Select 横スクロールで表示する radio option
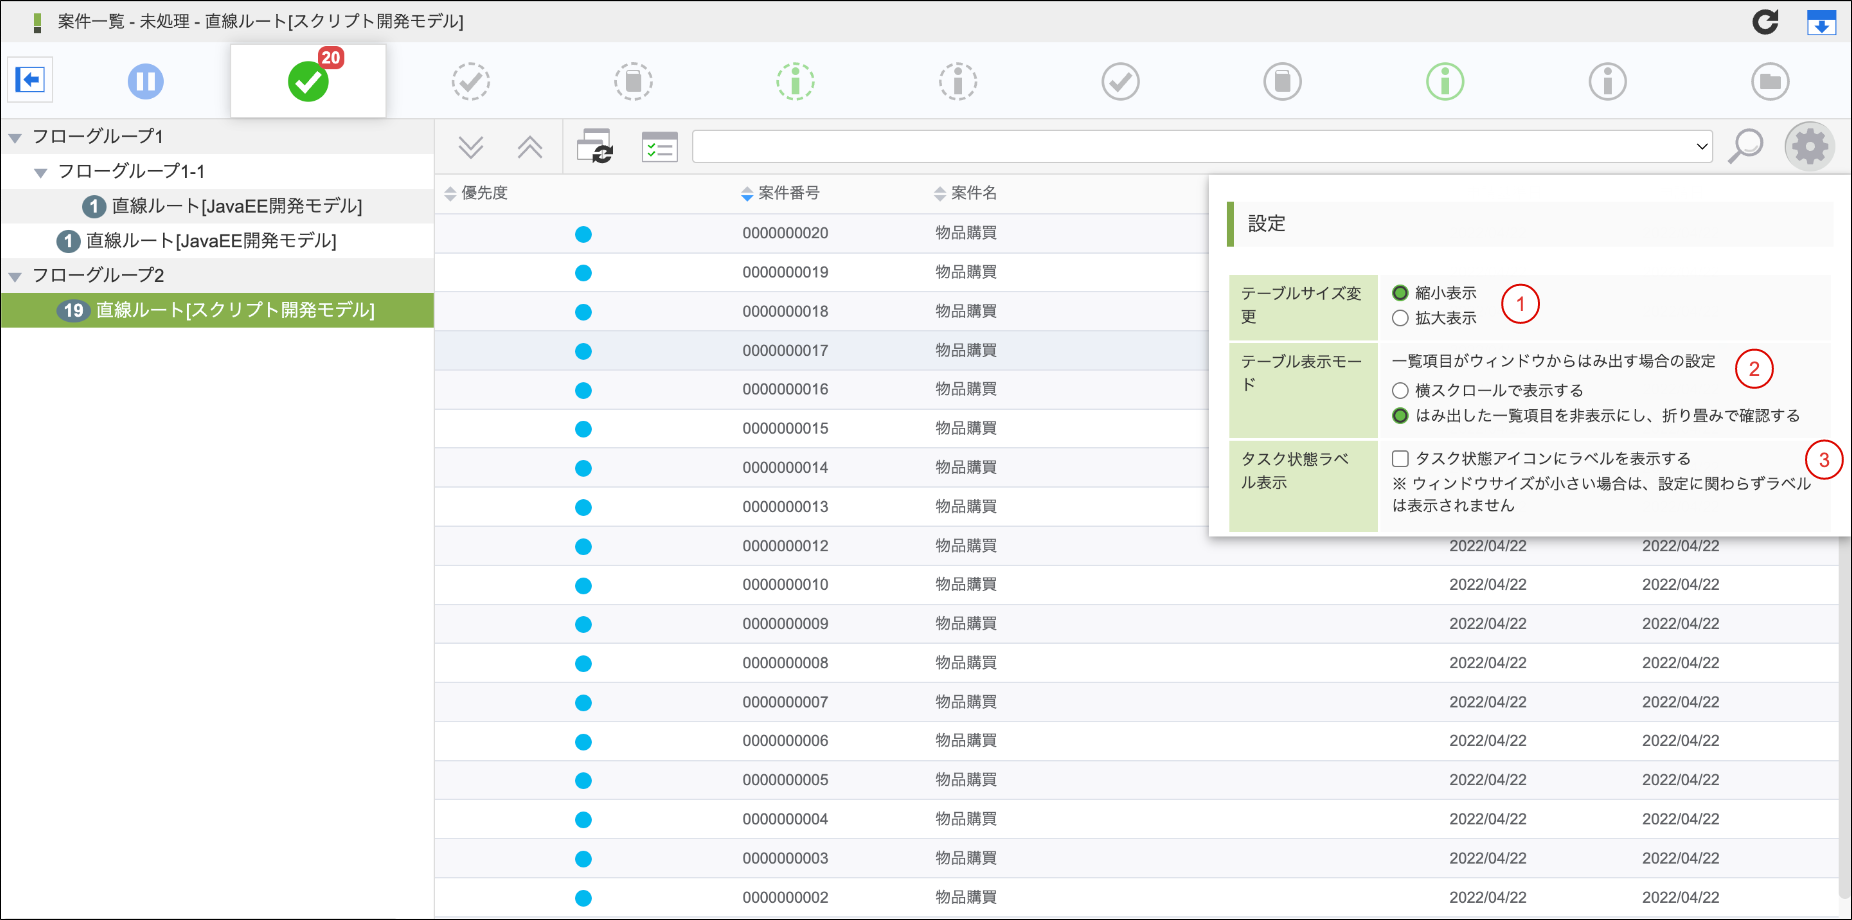1852x920 pixels. (x=1400, y=390)
